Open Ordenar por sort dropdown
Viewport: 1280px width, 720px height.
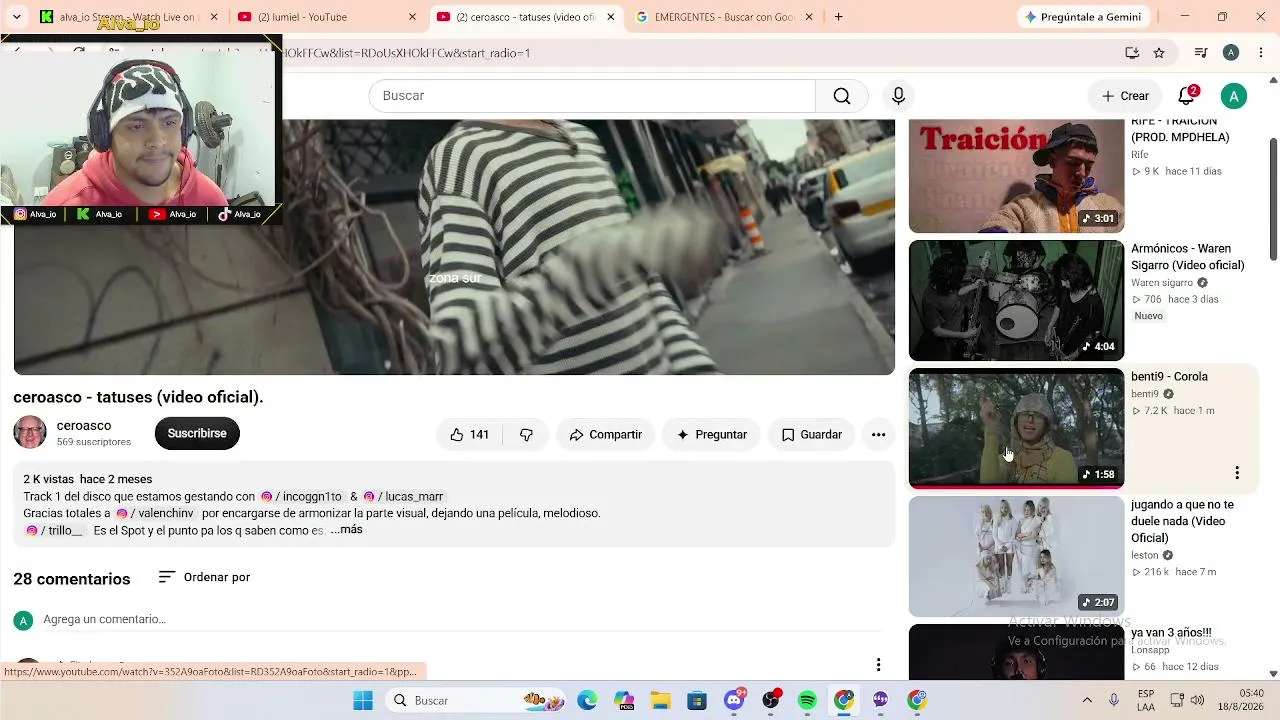coord(204,577)
